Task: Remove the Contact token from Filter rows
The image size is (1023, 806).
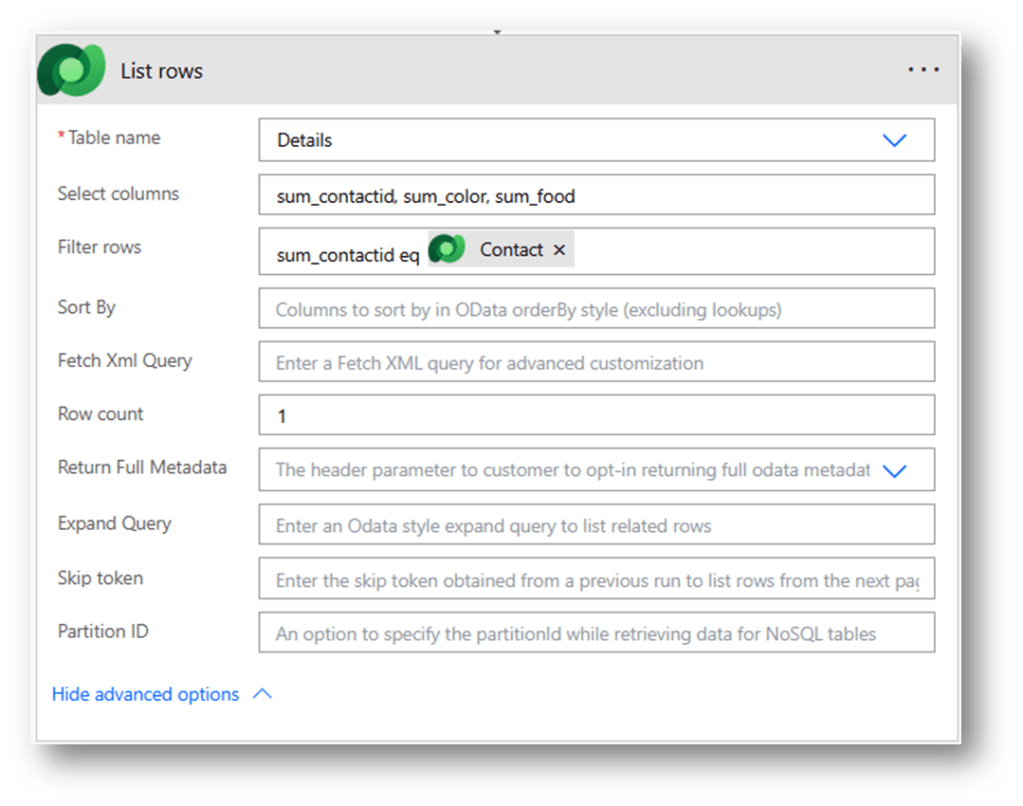Action: 559,250
